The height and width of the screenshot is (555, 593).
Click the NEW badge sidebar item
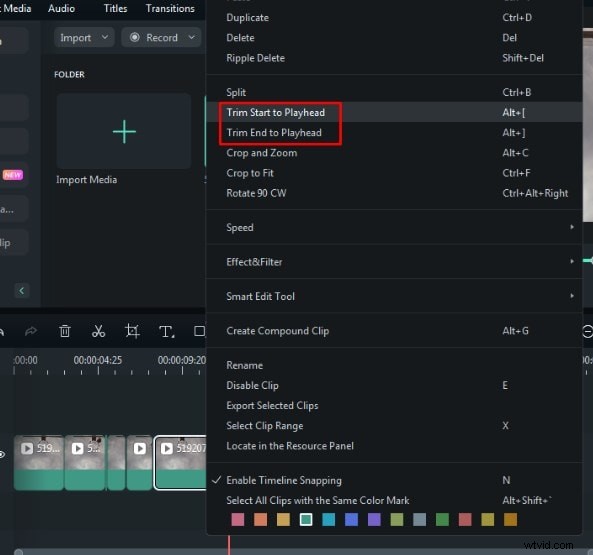pyautogui.click(x=13, y=175)
